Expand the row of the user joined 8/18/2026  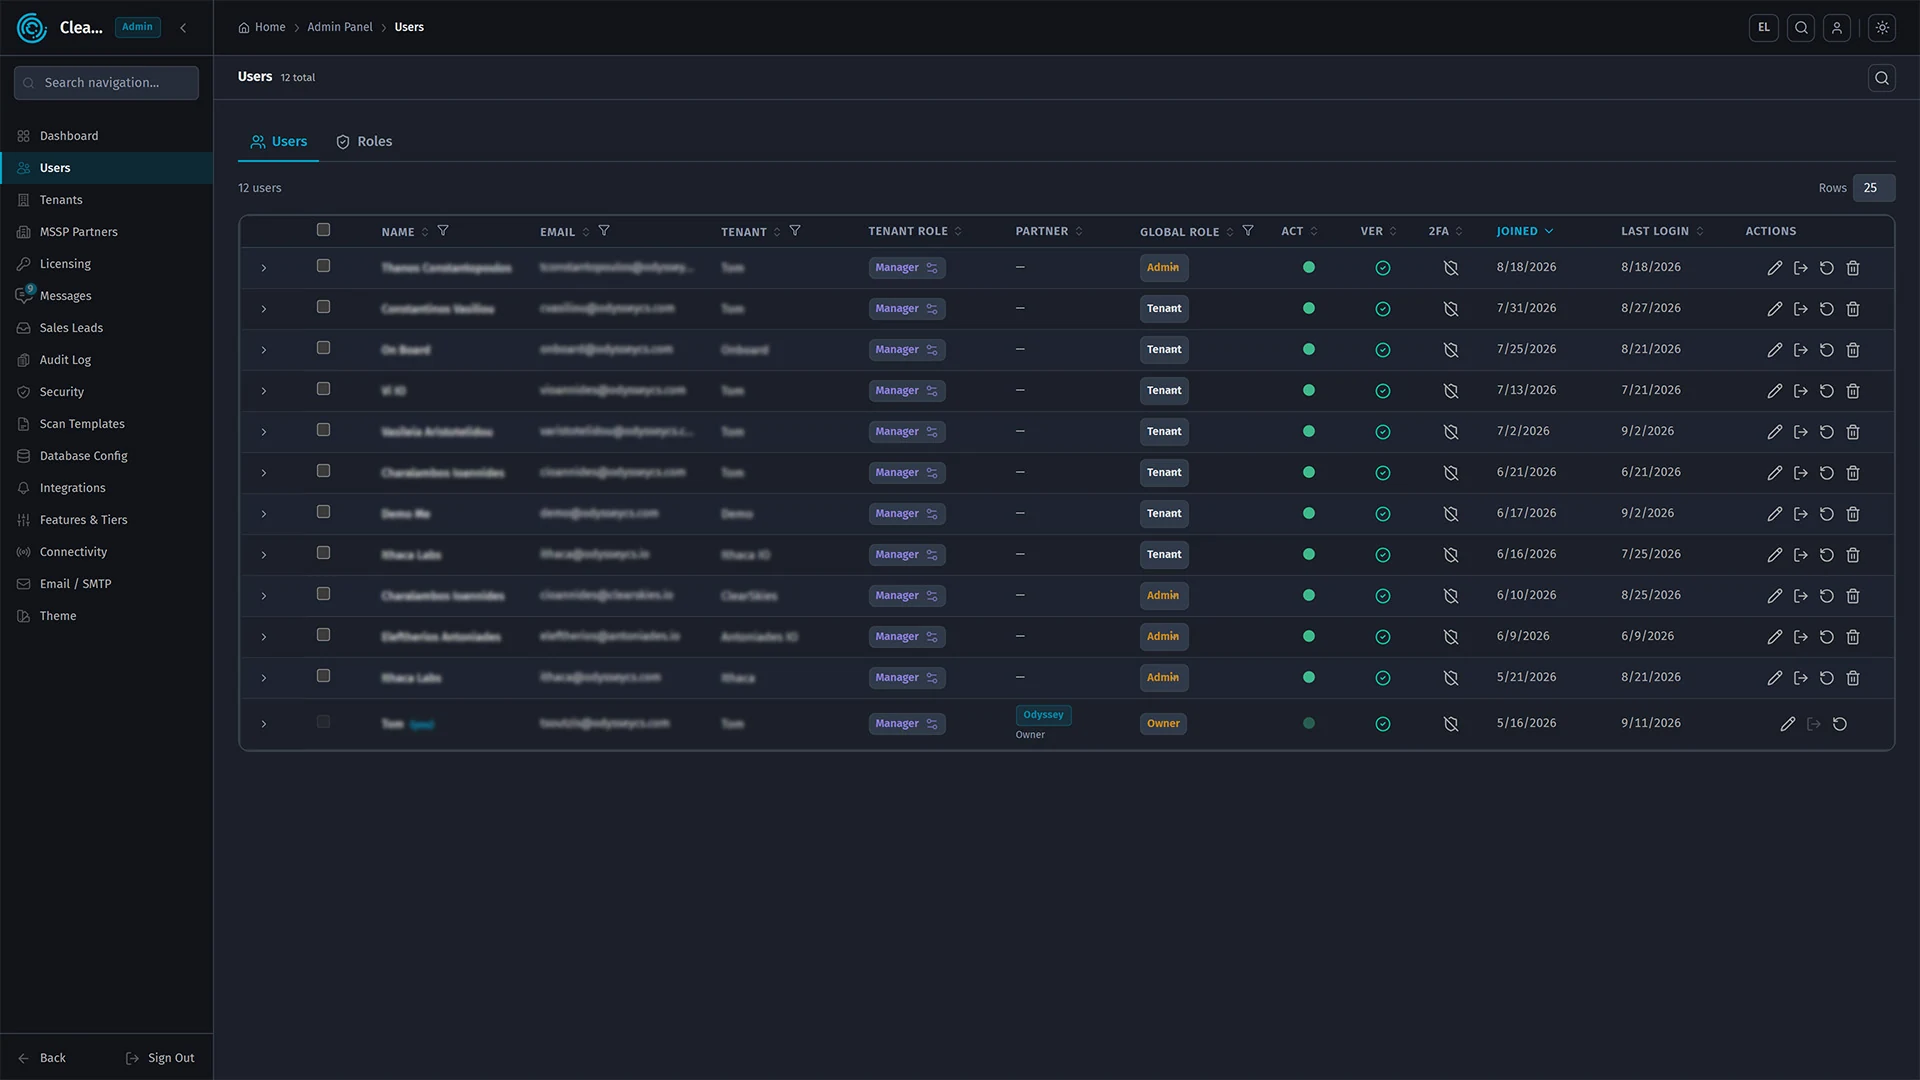click(263, 268)
